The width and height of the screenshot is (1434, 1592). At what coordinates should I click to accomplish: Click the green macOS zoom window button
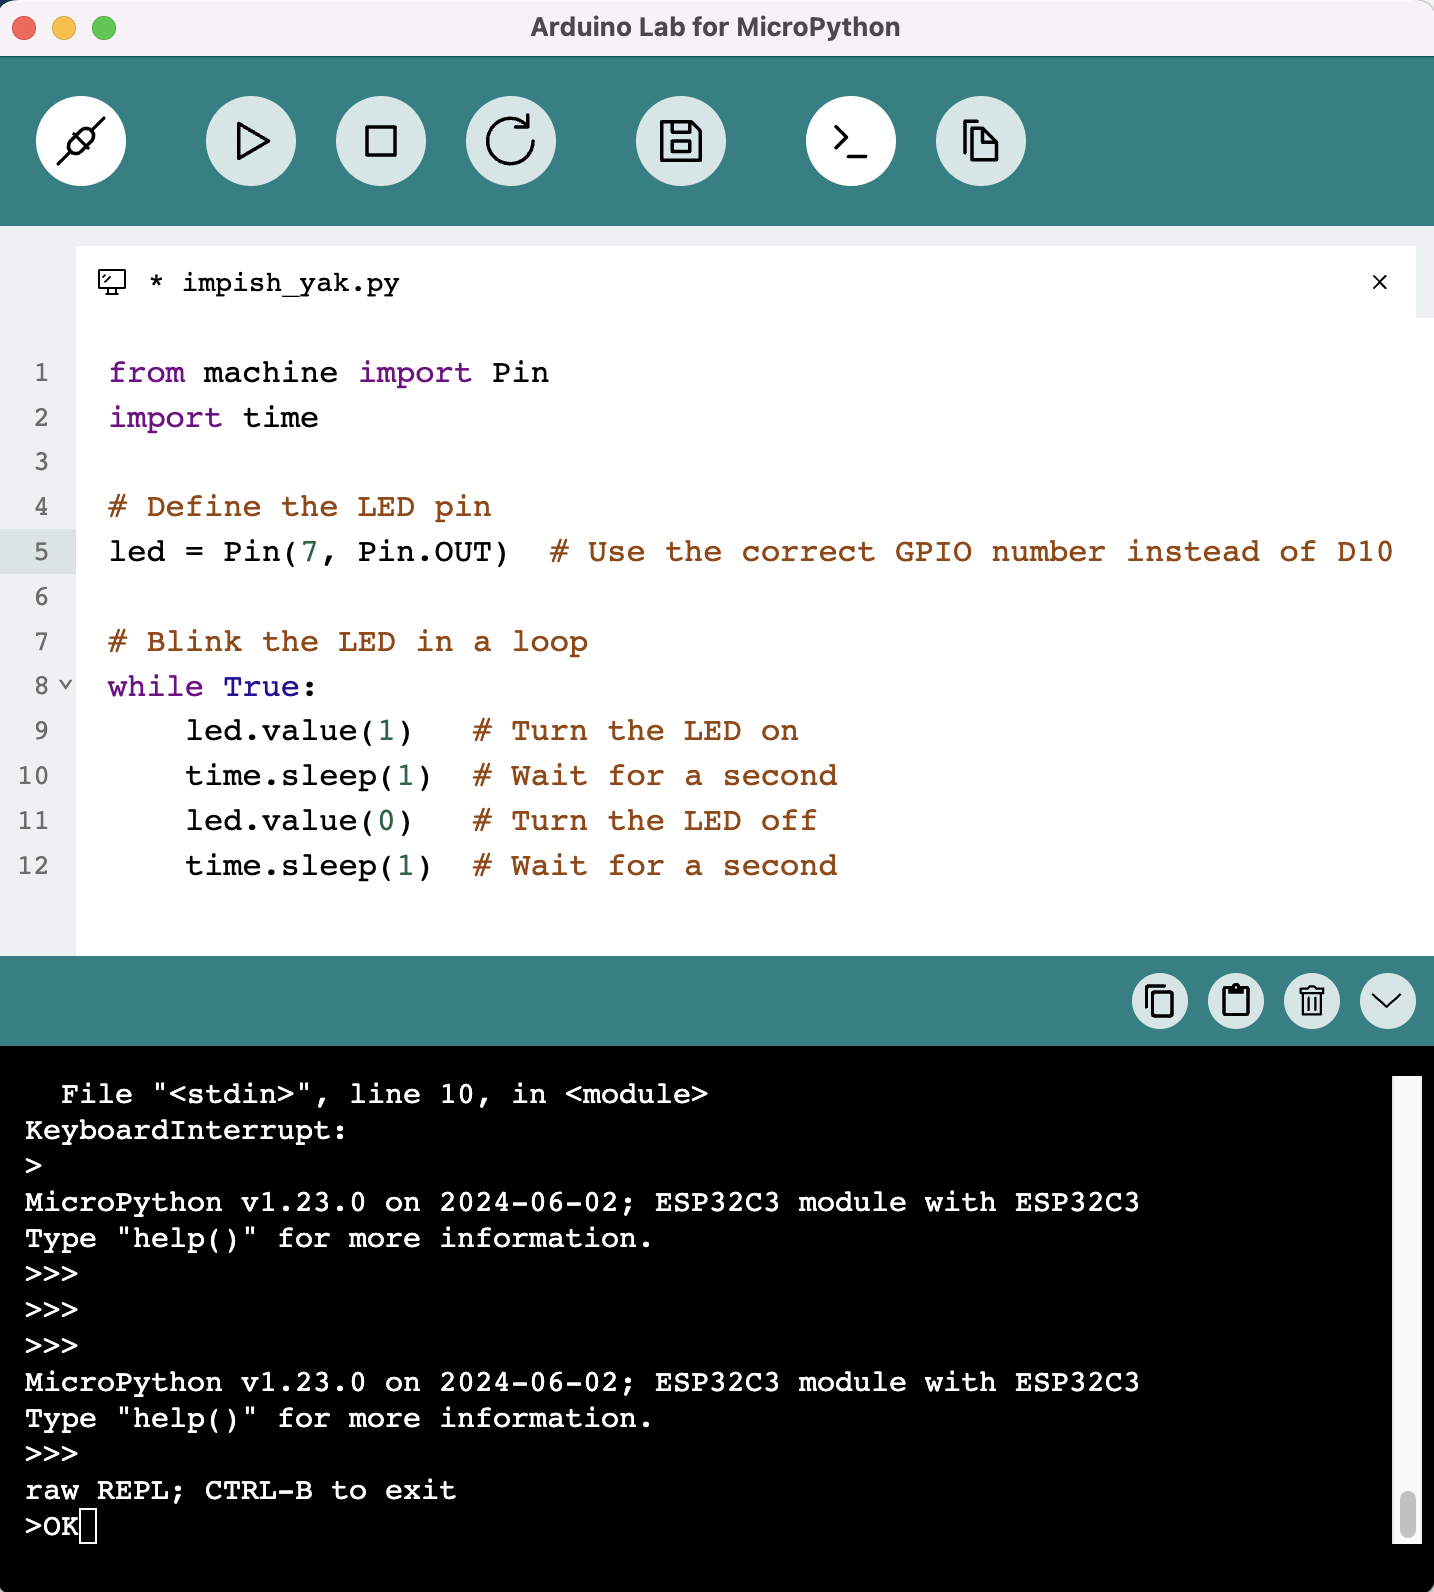[x=104, y=28]
